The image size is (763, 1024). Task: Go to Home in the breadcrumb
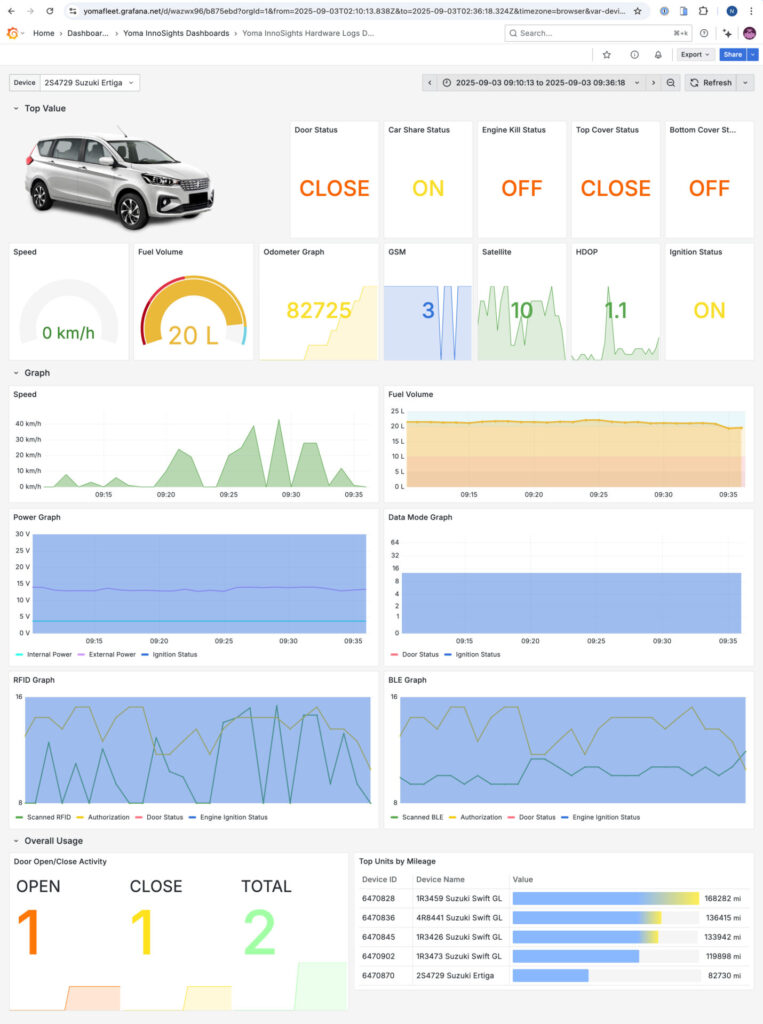click(x=43, y=33)
